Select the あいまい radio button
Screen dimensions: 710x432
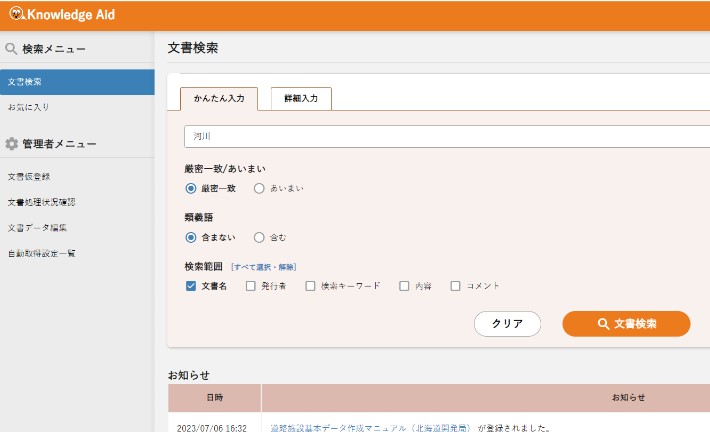pos(259,188)
